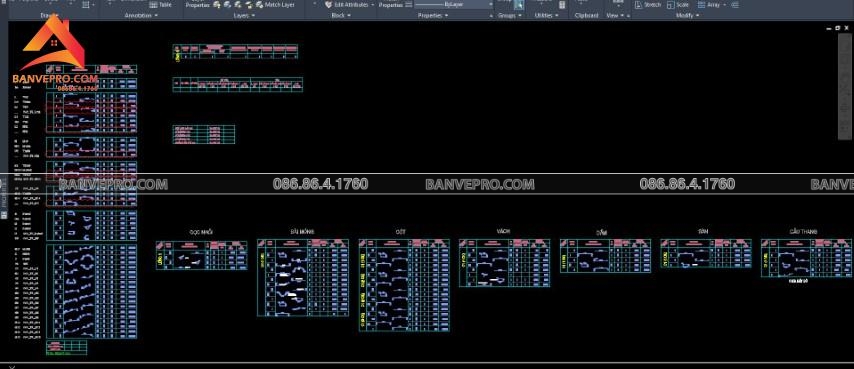The image size is (854, 369).
Task: Expand the Annotation panel
Action: click(x=141, y=16)
